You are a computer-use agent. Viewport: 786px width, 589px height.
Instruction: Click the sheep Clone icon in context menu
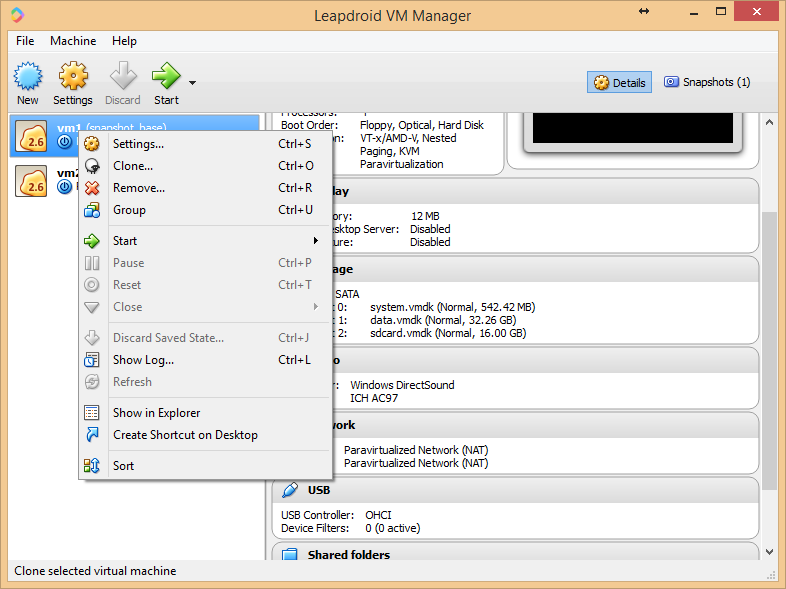click(92, 166)
